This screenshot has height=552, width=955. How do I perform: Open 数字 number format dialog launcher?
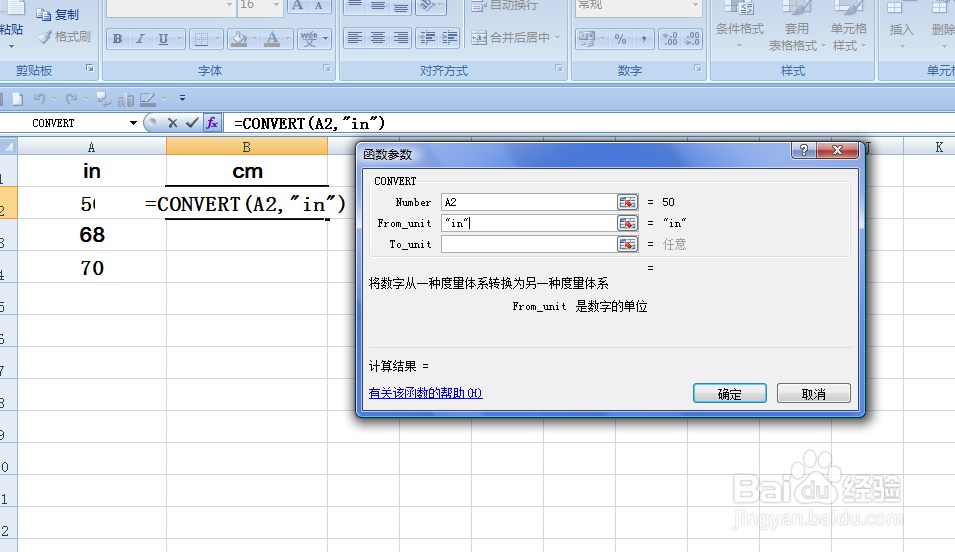point(697,68)
